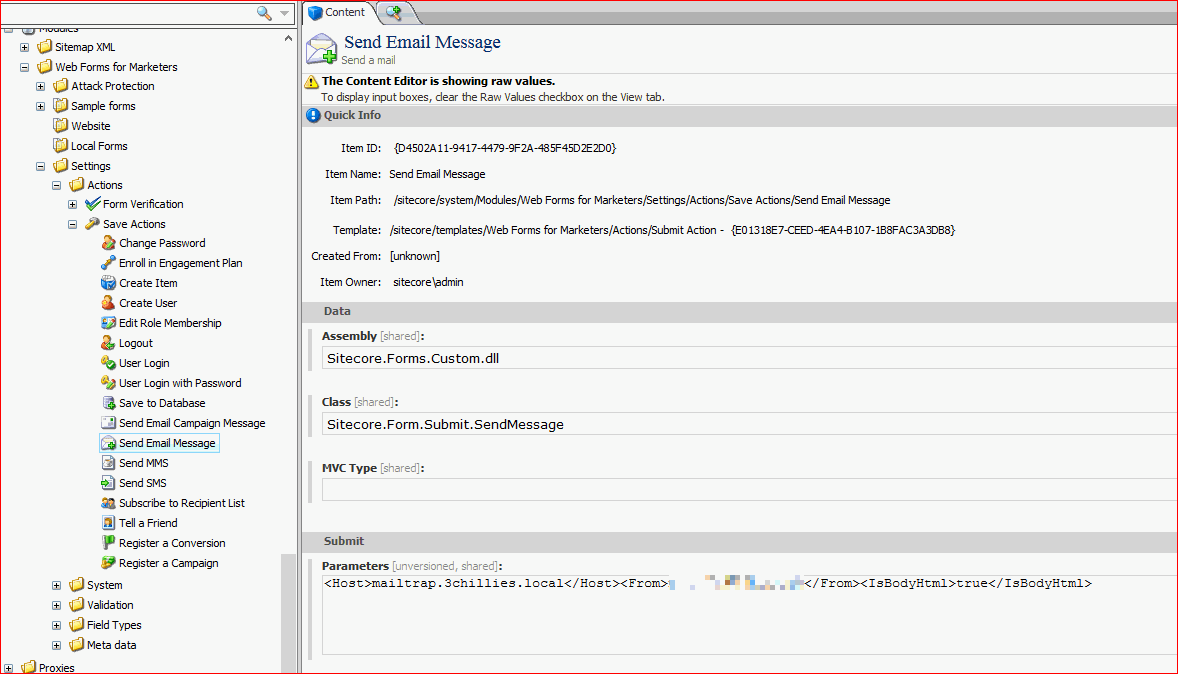Expand the Field Types node
The image size is (1178, 674).
point(56,625)
